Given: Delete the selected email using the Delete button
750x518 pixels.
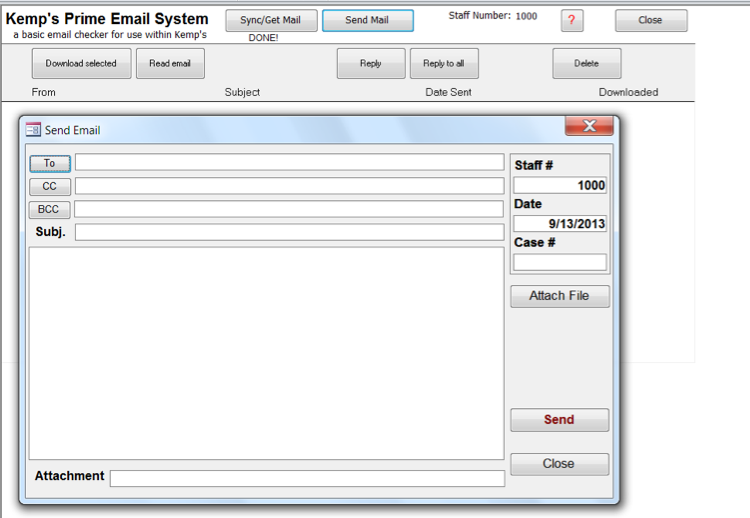Looking at the screenshot, I should 586,64.
